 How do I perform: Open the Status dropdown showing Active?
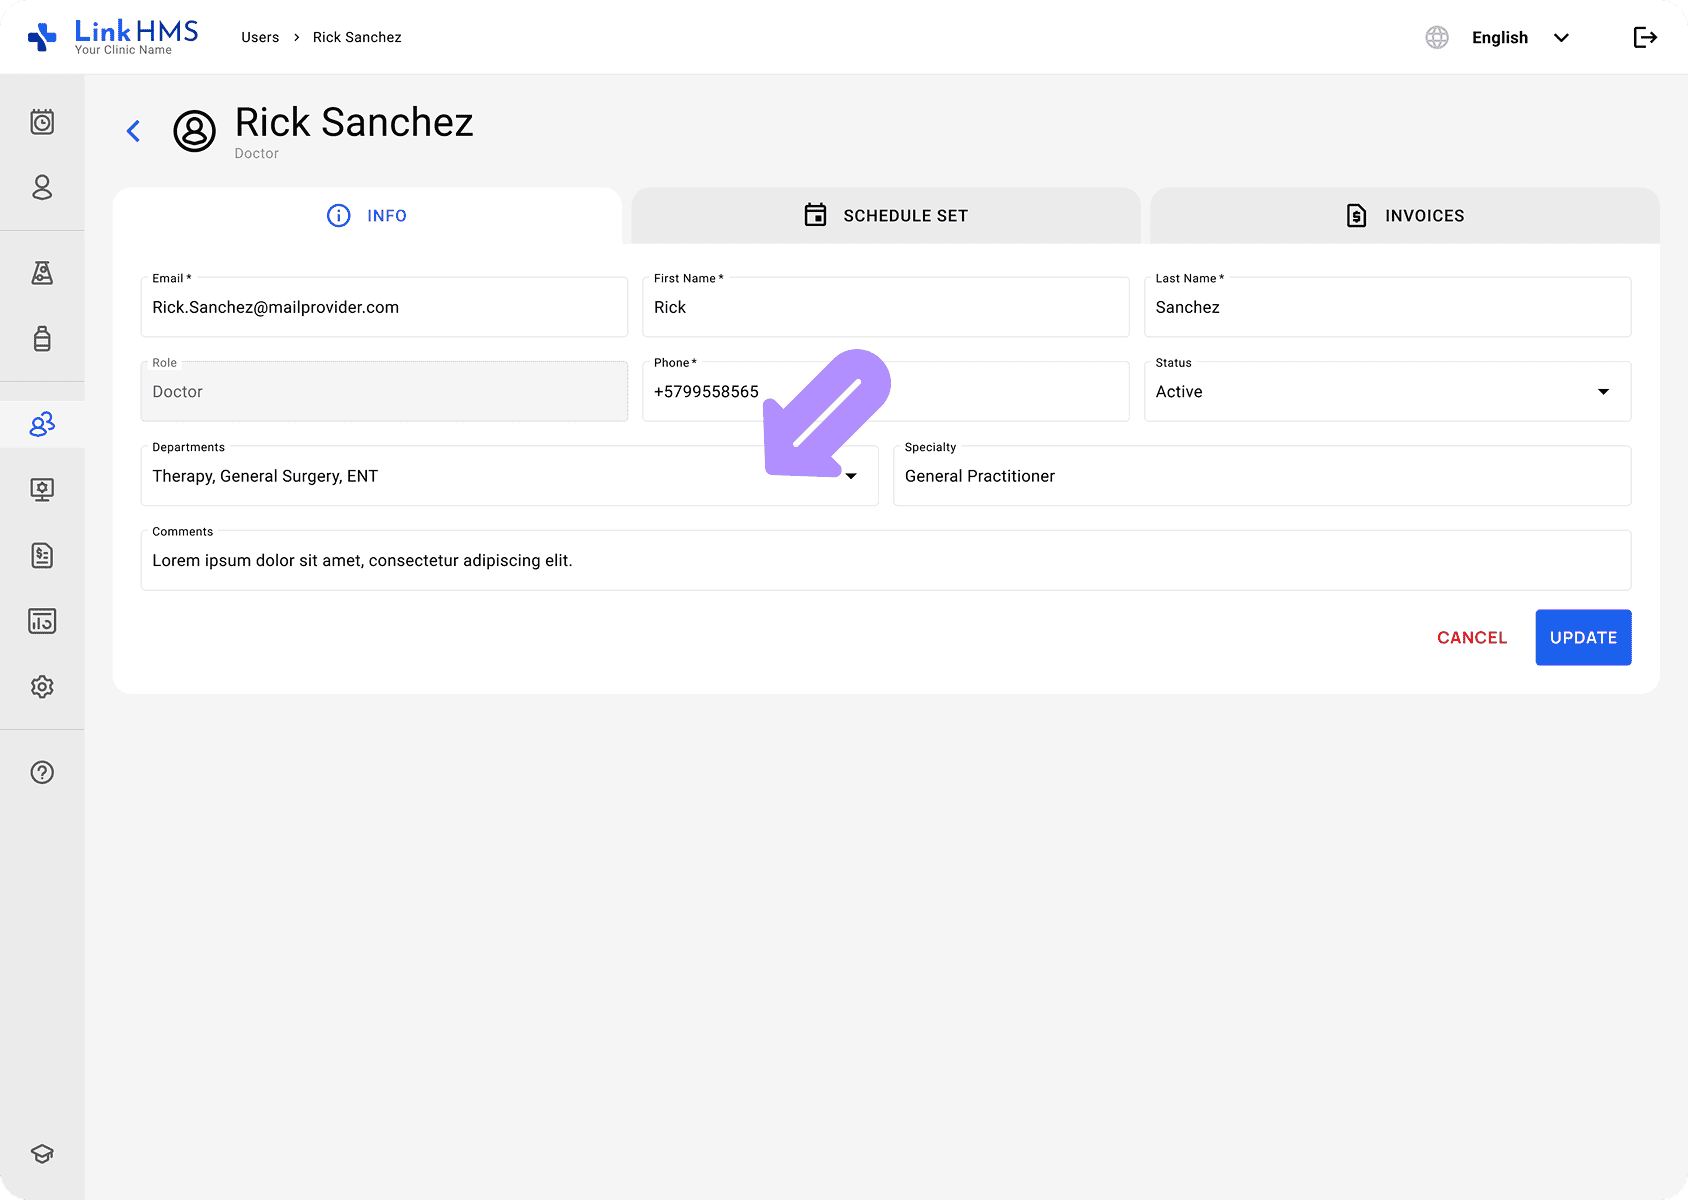(1603, 391)
